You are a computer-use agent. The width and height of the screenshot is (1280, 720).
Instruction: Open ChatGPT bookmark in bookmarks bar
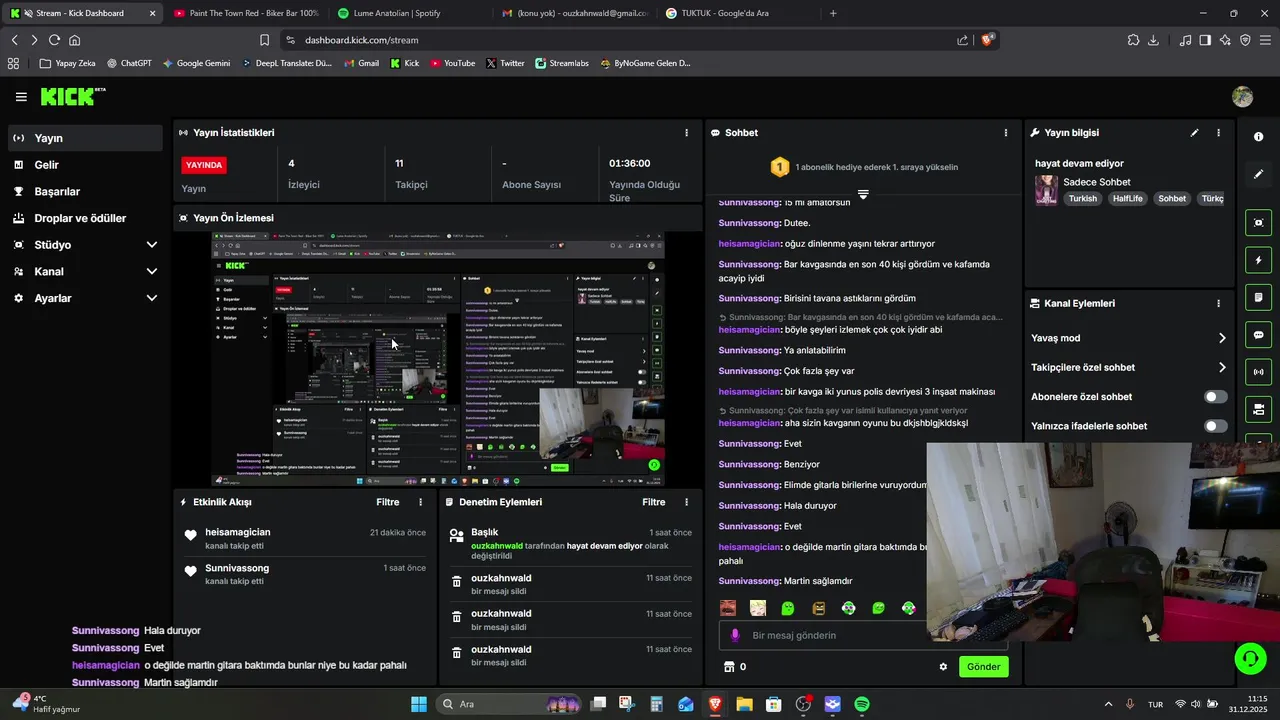pos(129,63)
